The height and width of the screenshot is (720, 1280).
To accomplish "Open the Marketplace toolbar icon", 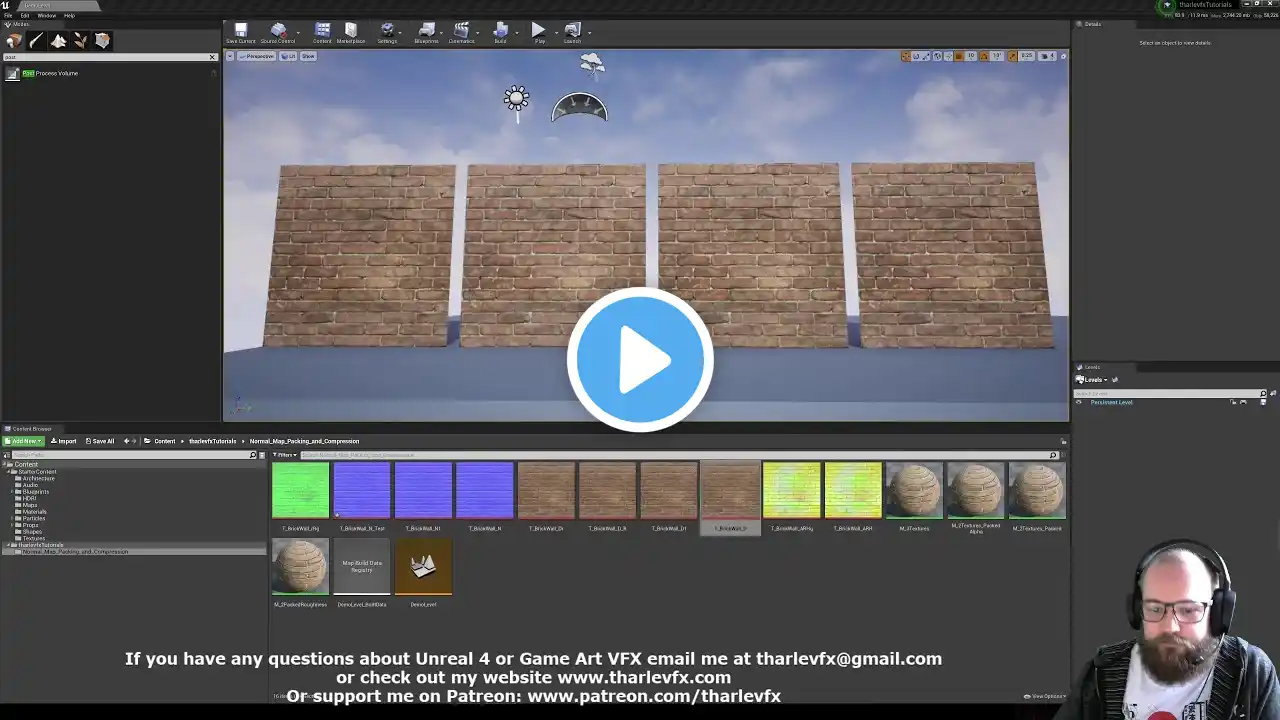I will pos(351,32).
